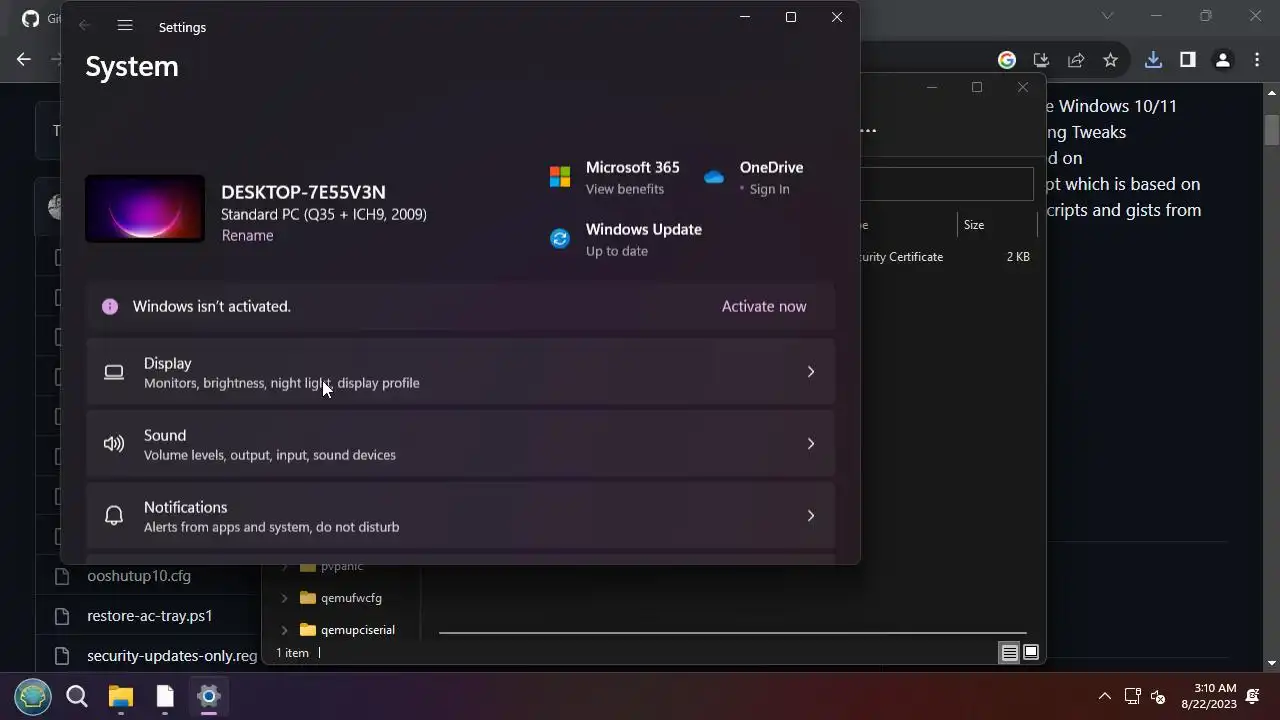Click browser vertical scrollbar thumb

[x=1272, y=130]
